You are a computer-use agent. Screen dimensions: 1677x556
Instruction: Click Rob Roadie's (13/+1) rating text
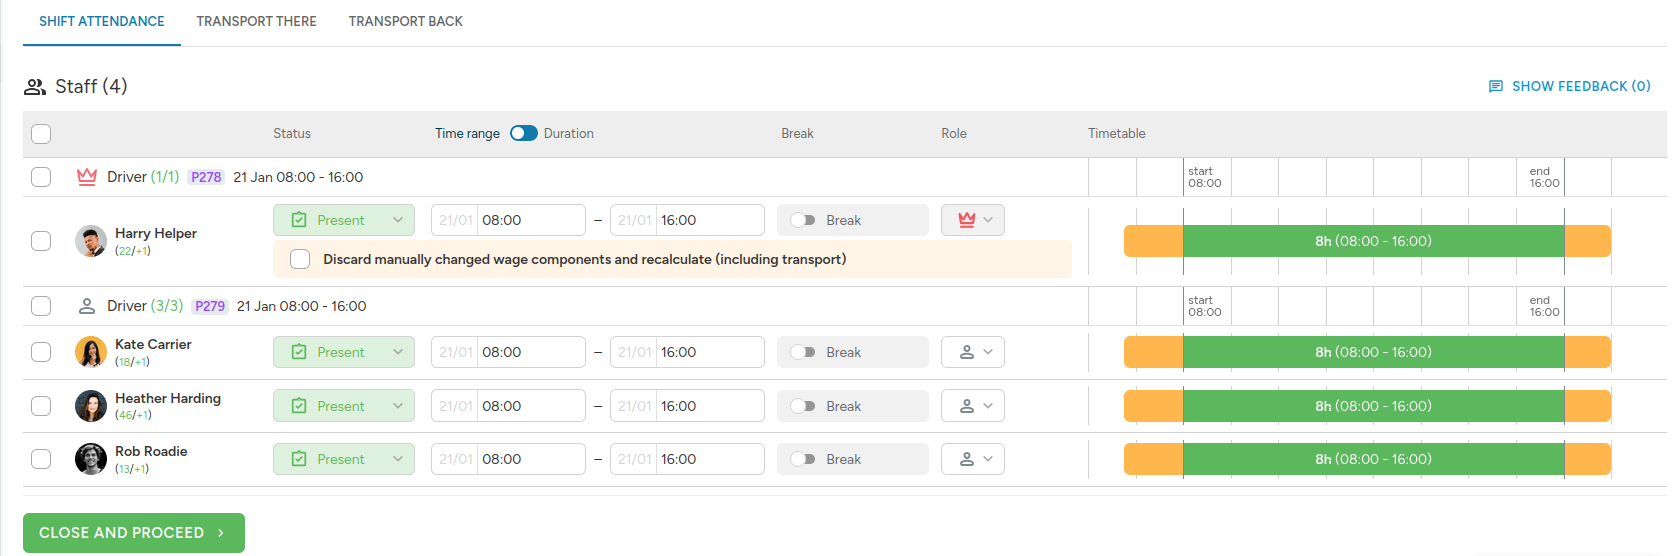coord(132,469)
